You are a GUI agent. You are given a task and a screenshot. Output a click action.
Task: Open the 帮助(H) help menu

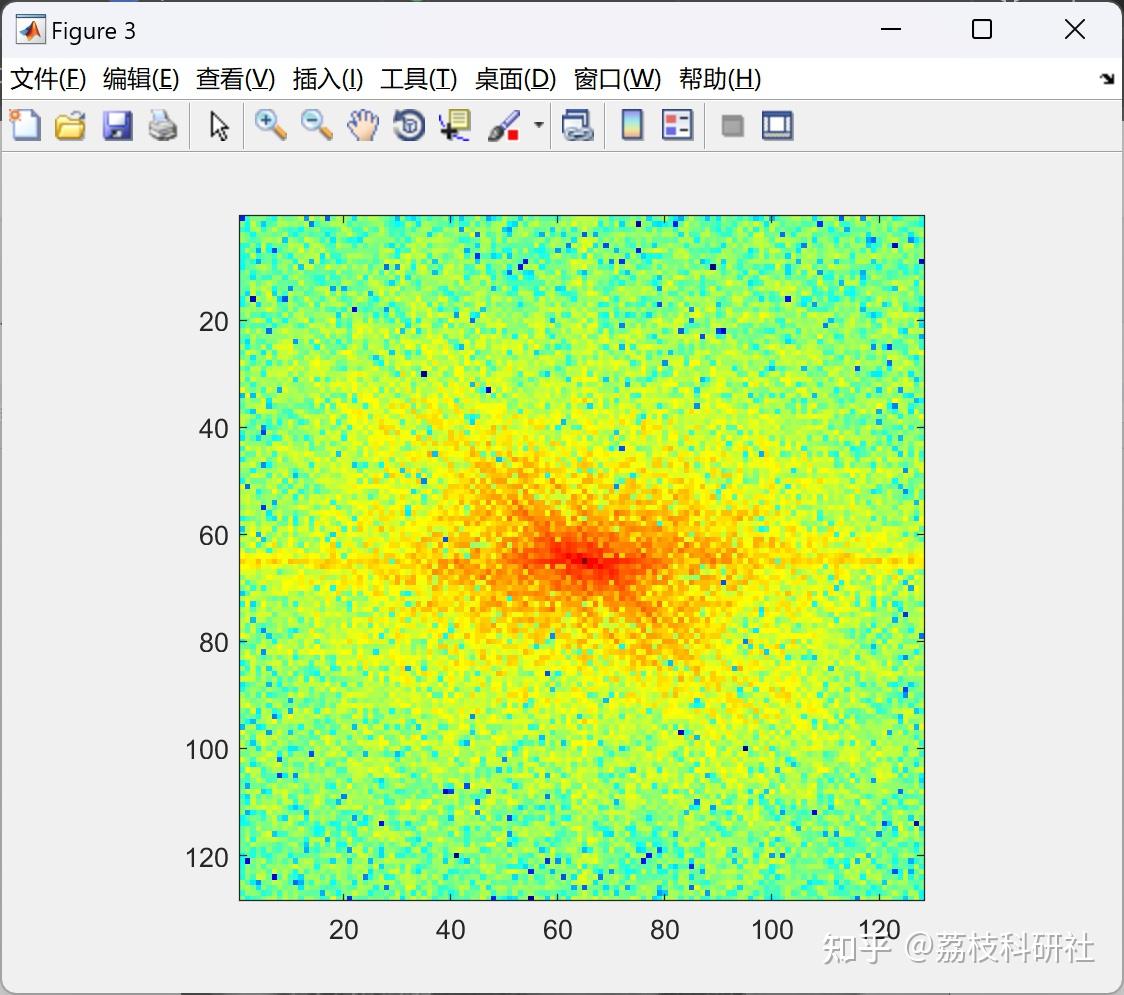[719, 79]
